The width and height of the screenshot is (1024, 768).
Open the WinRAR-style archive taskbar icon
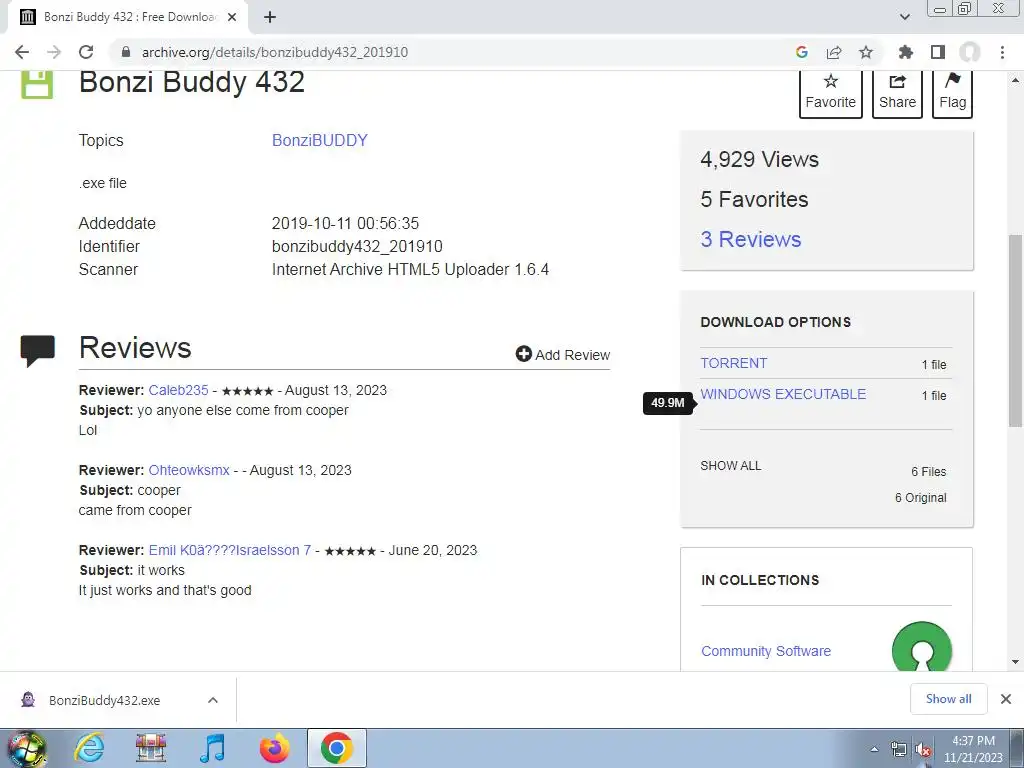pos(151,748)
